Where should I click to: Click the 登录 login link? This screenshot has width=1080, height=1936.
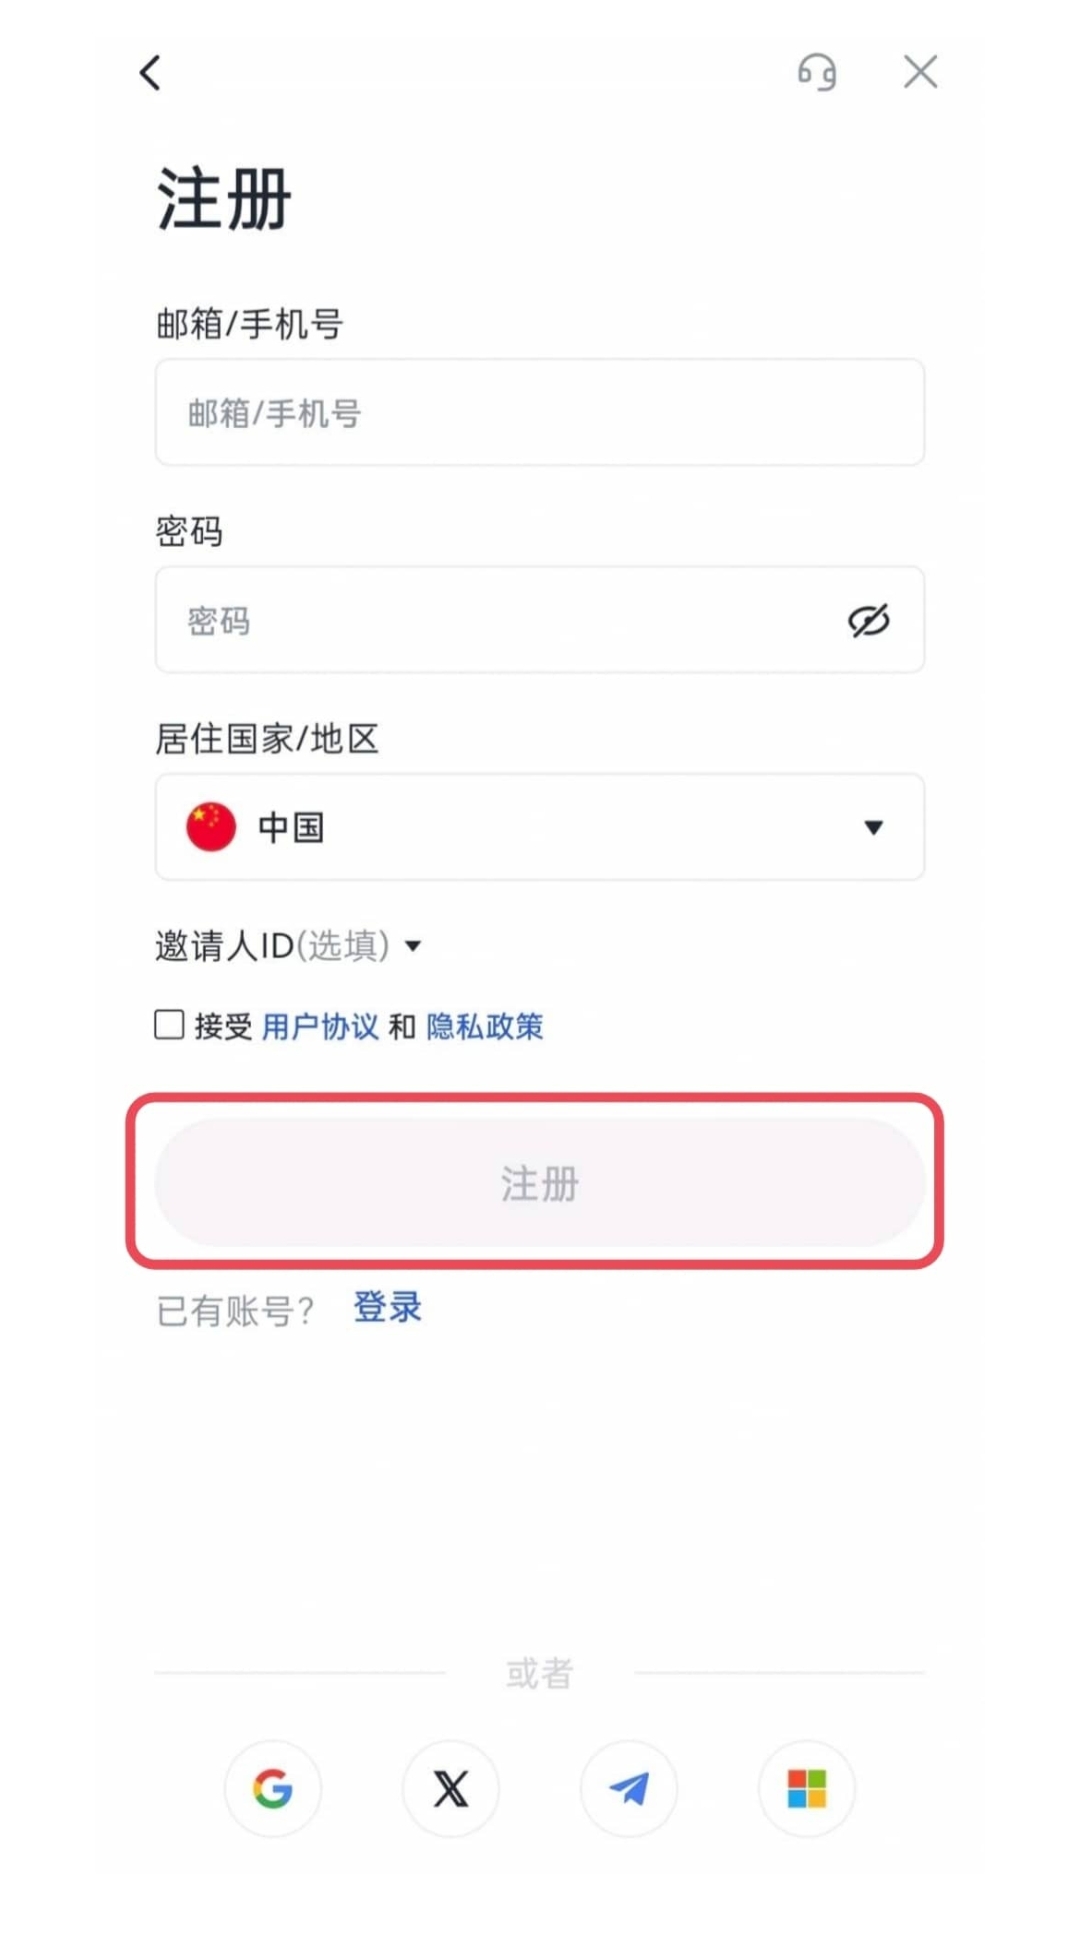(386, 1306)
